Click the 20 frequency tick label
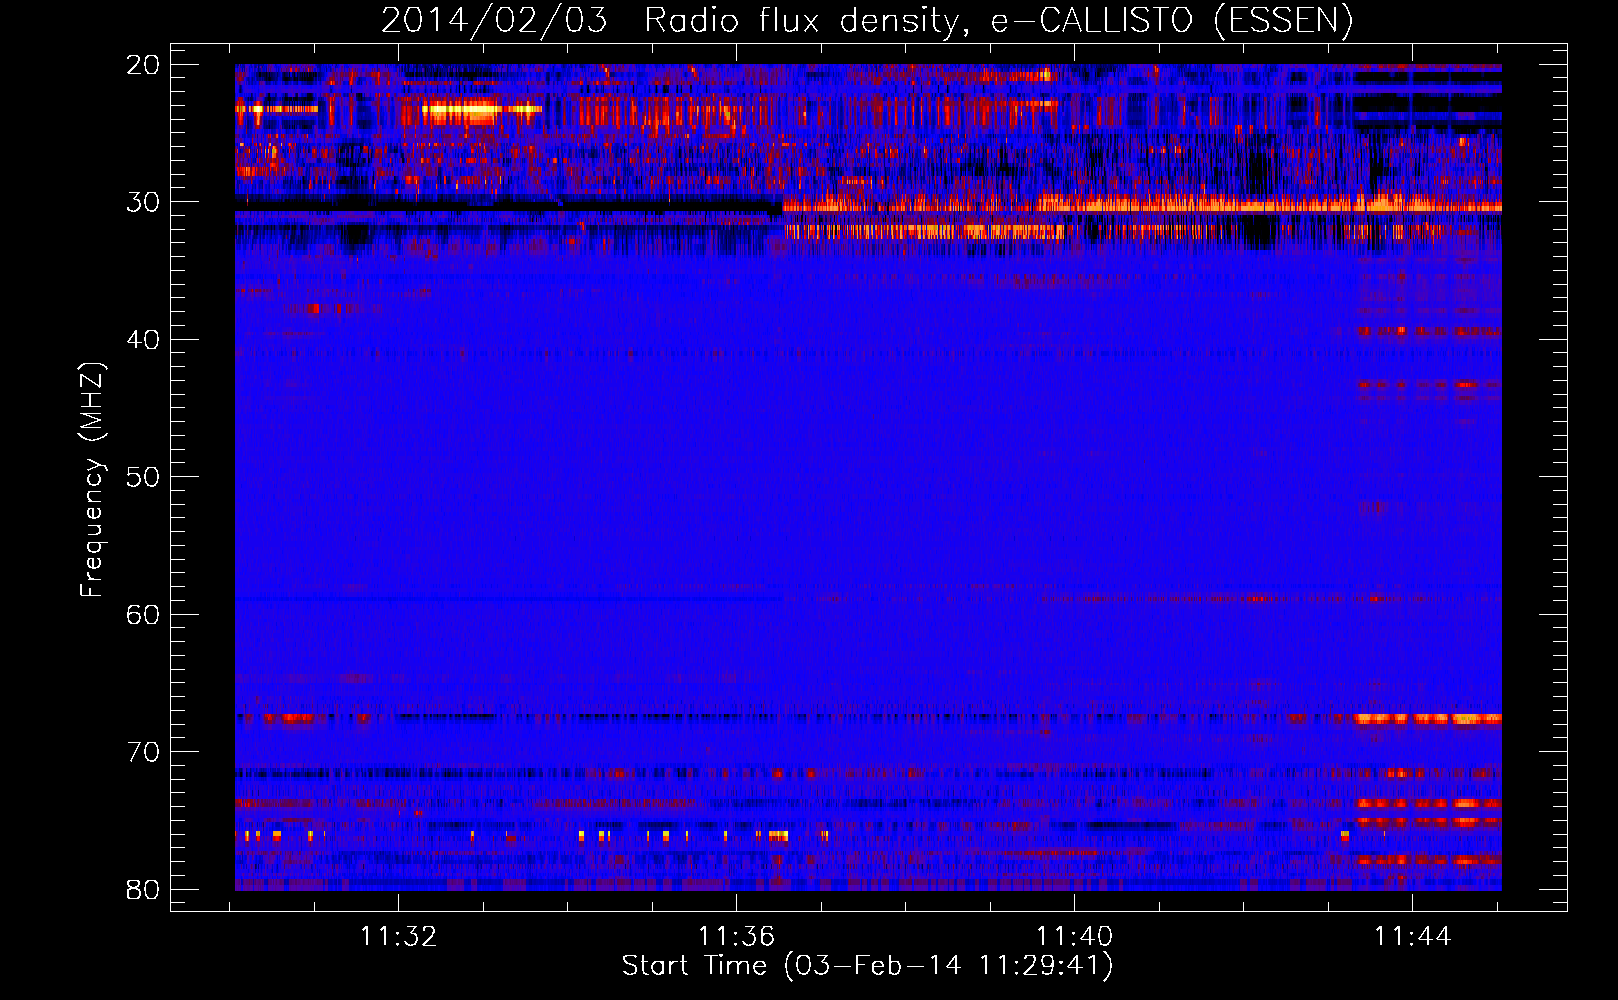The width and height of the screenshot is (1618, 1000). [143, 65]
